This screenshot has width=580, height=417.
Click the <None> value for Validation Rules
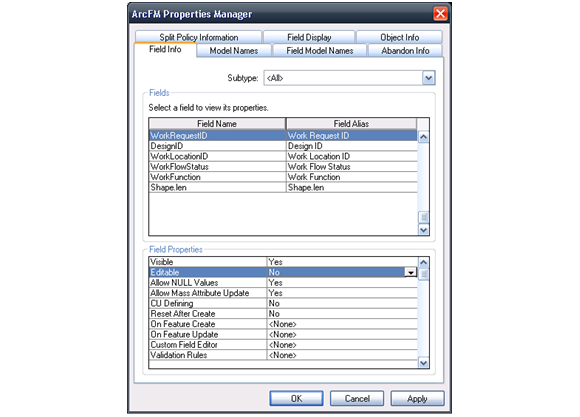pyautogui.click(x=342, y=355)
